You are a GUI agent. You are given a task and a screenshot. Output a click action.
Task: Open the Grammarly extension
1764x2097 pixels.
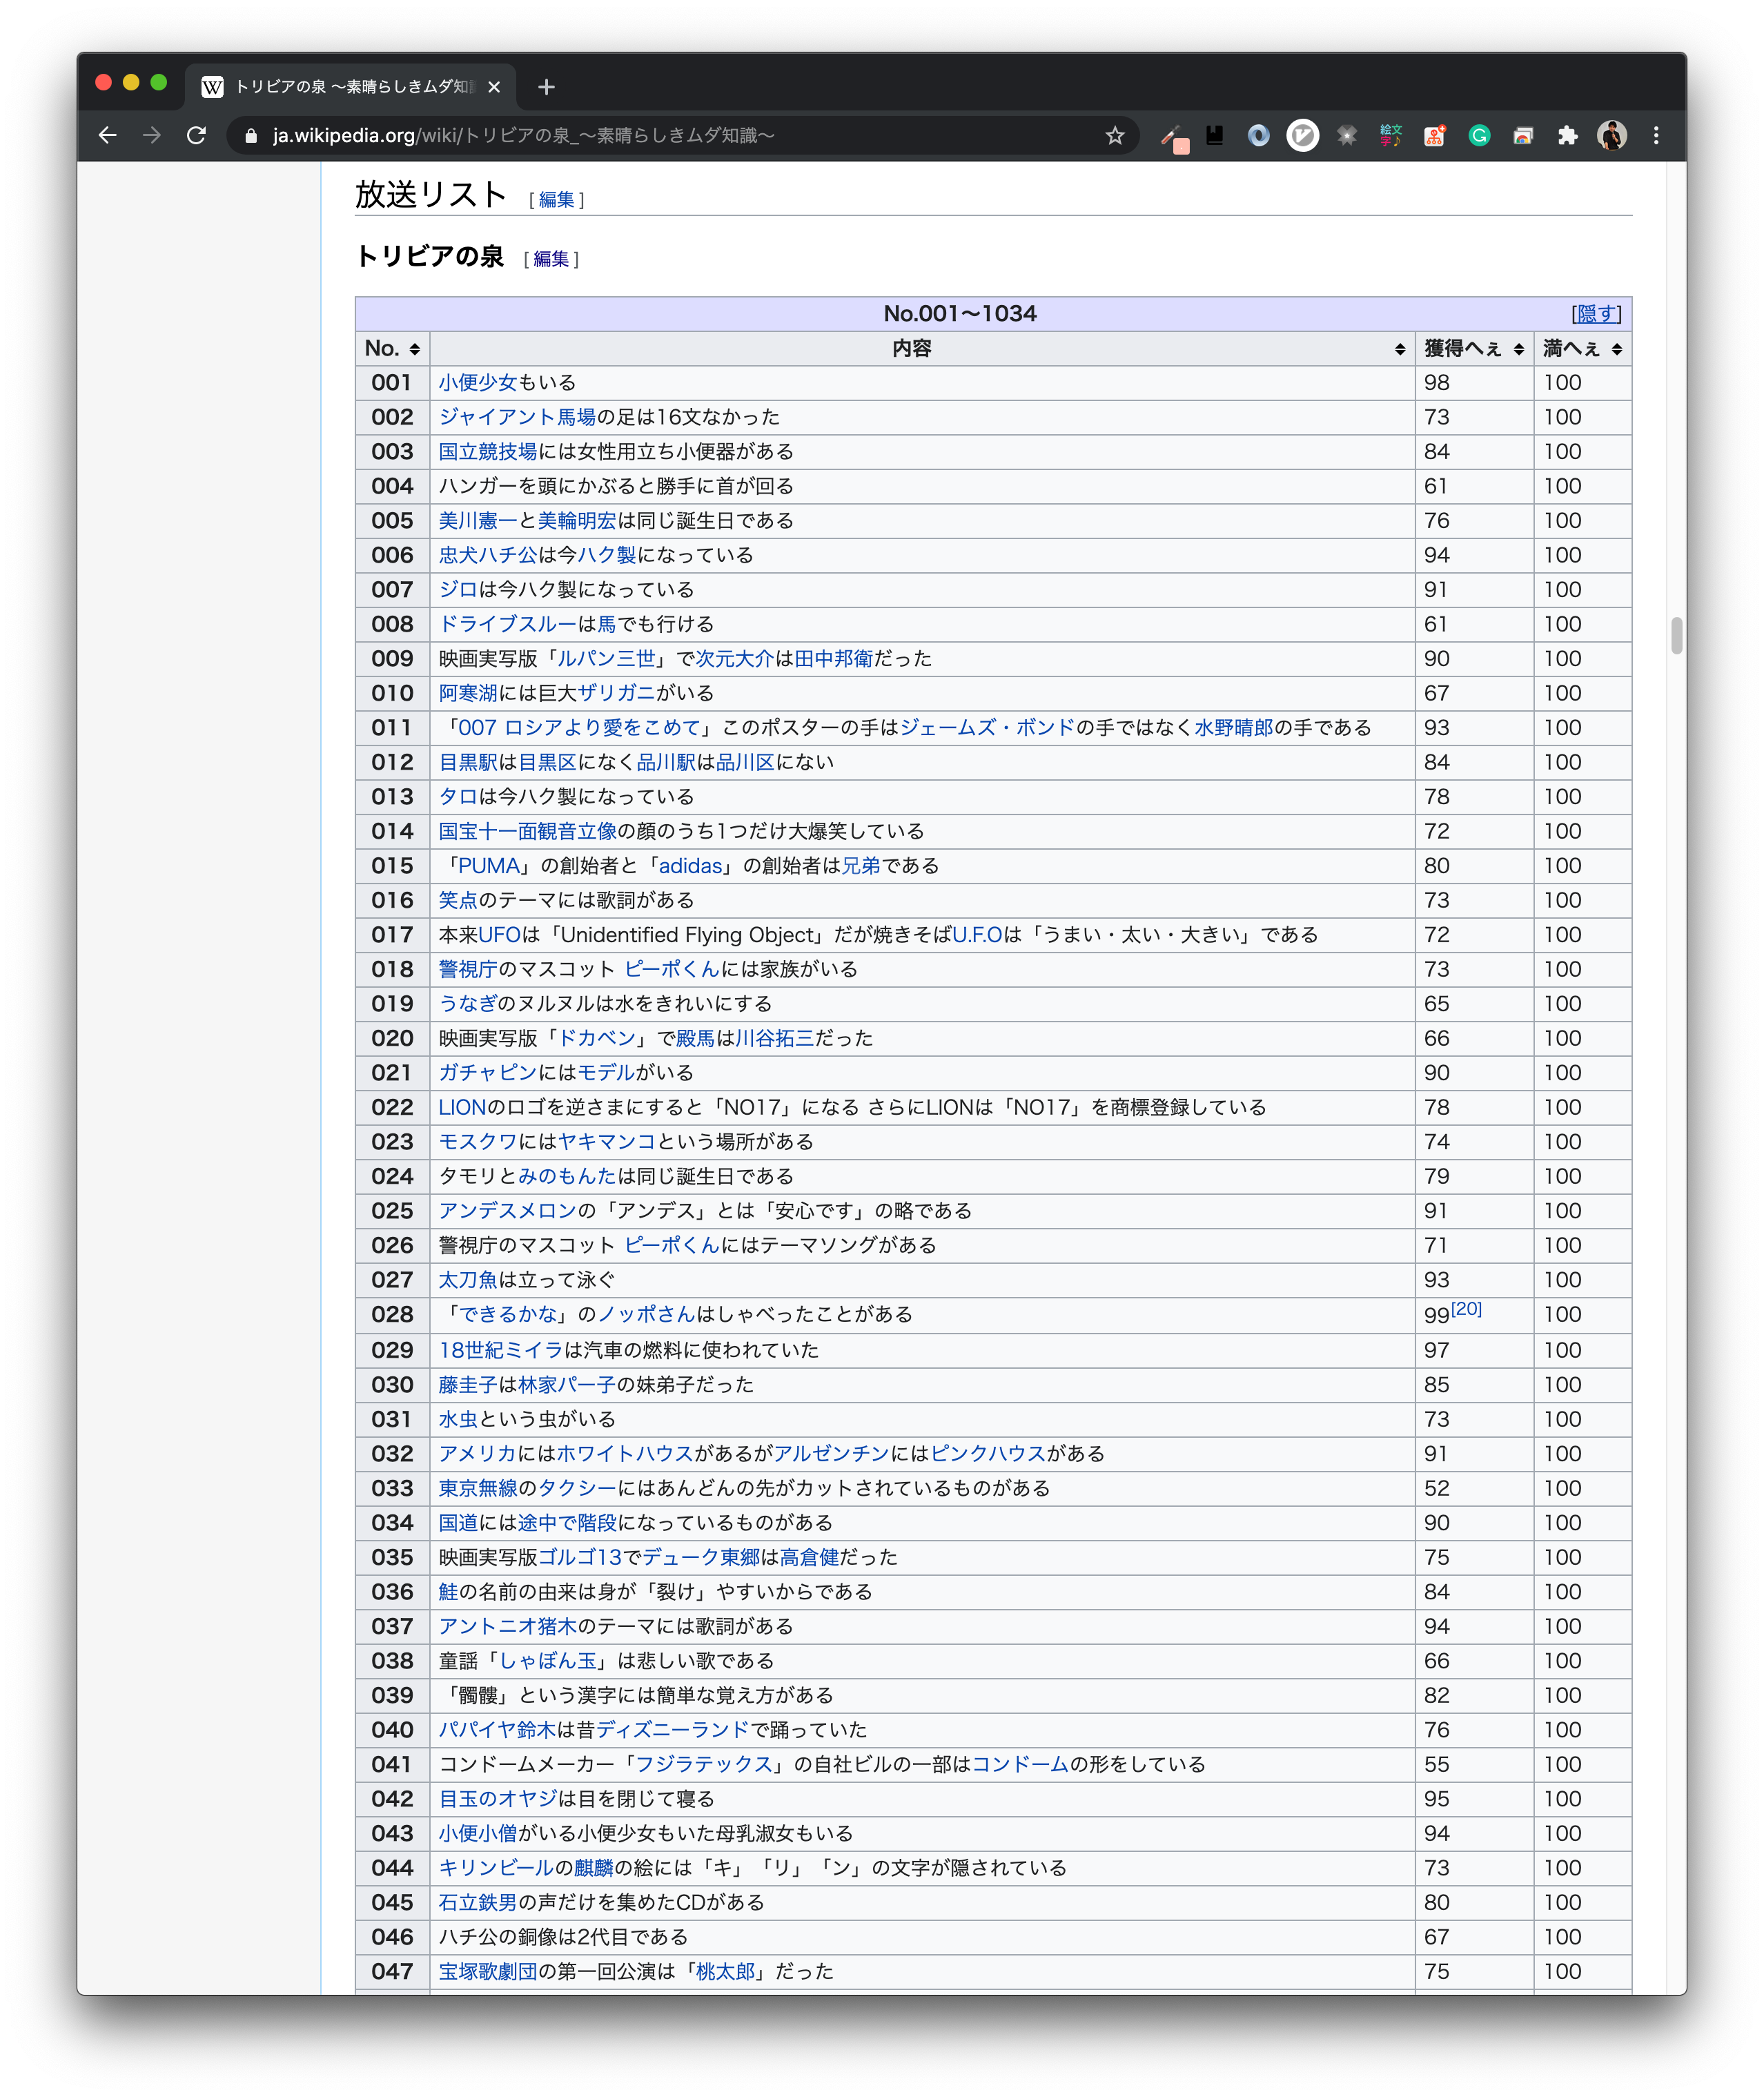tap(1479, 135)
